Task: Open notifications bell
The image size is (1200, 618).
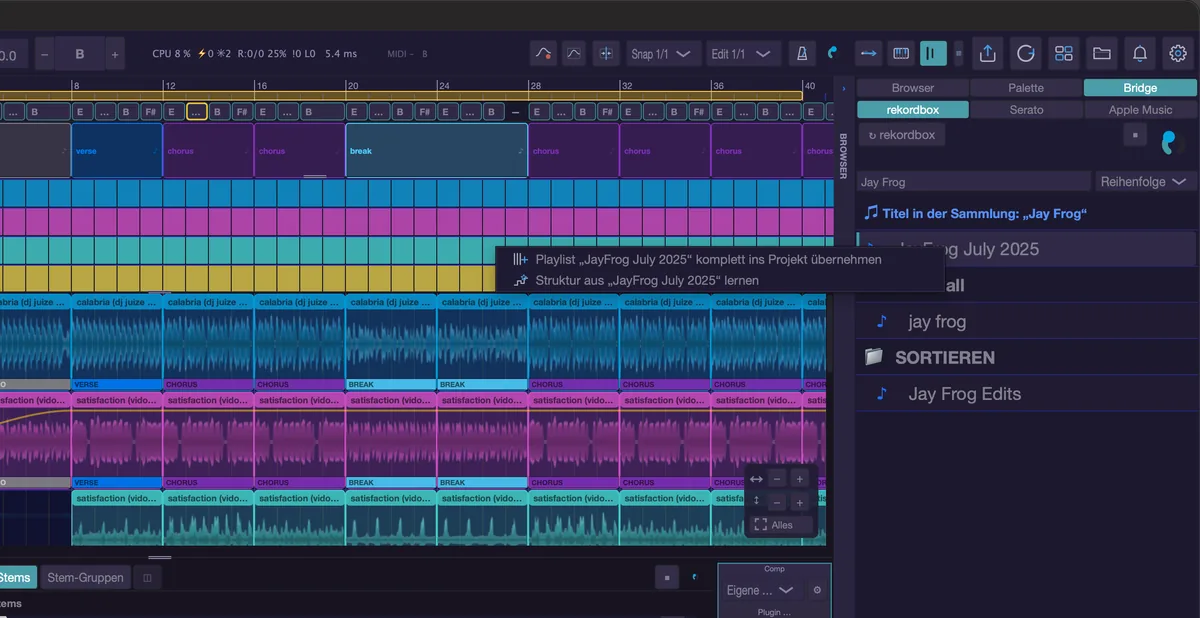Action: pyautogui.click(x=1140, y=54)
